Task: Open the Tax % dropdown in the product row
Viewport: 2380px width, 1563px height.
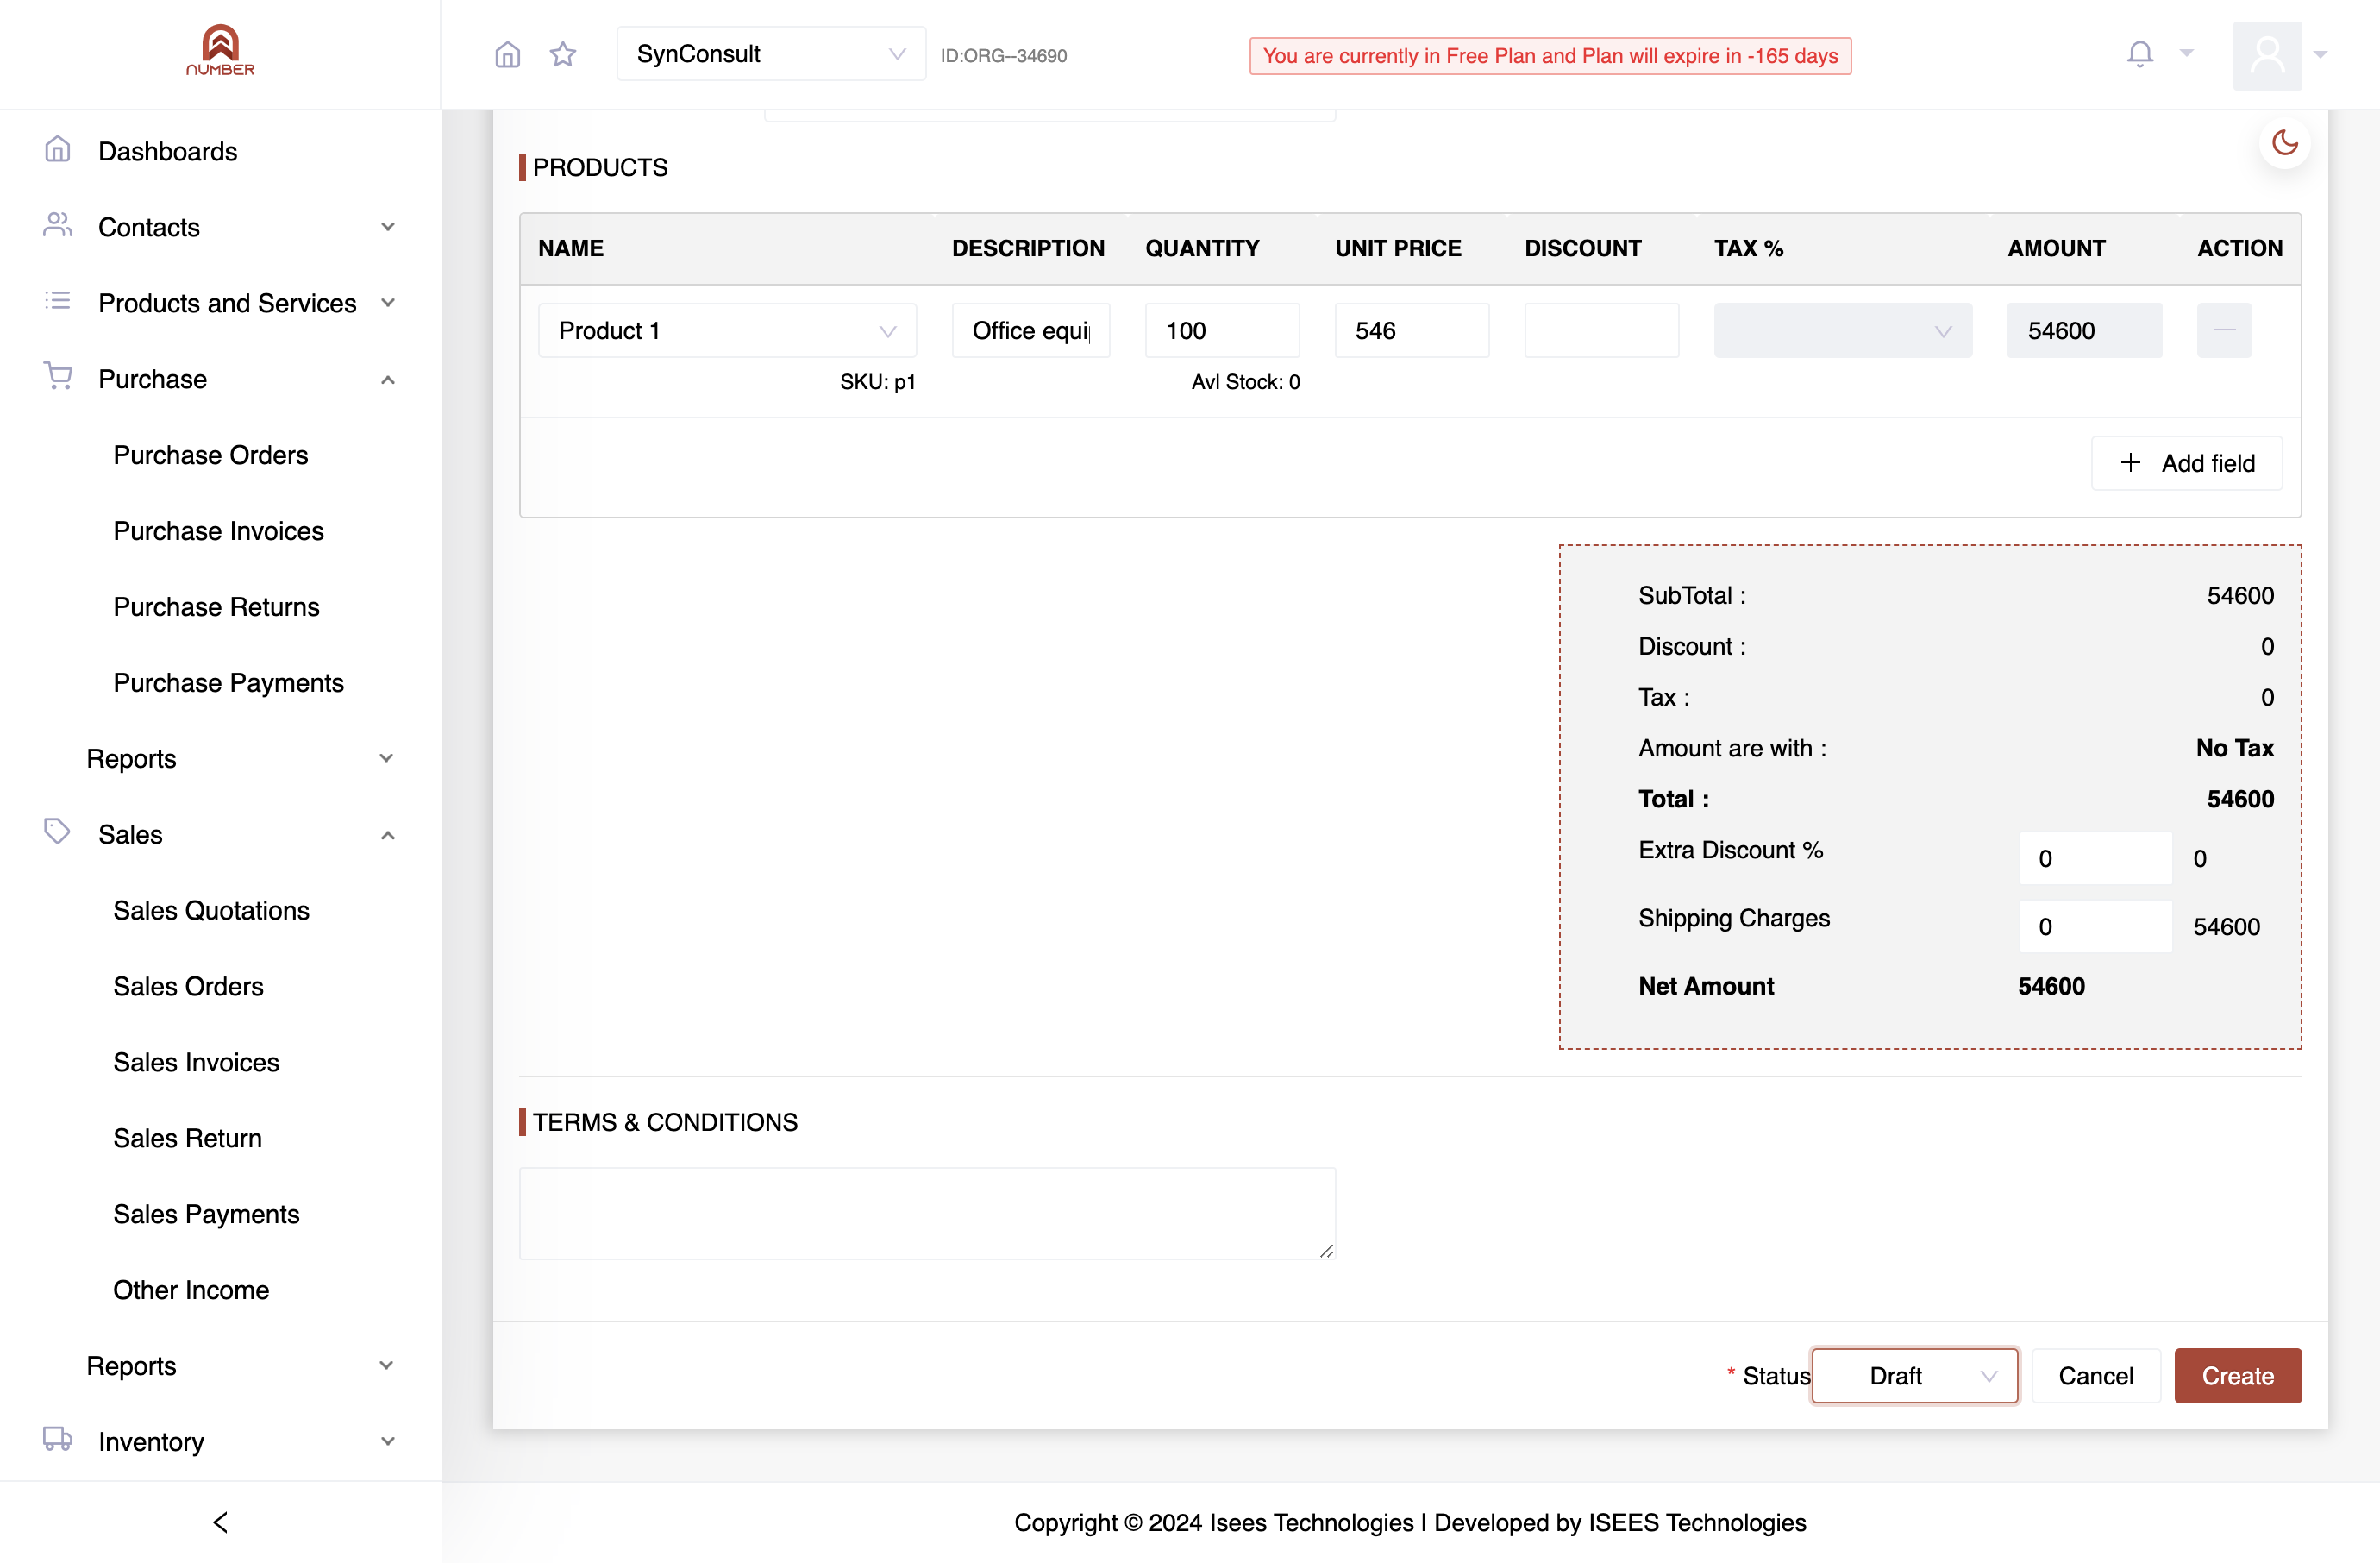Action: 1842,330
